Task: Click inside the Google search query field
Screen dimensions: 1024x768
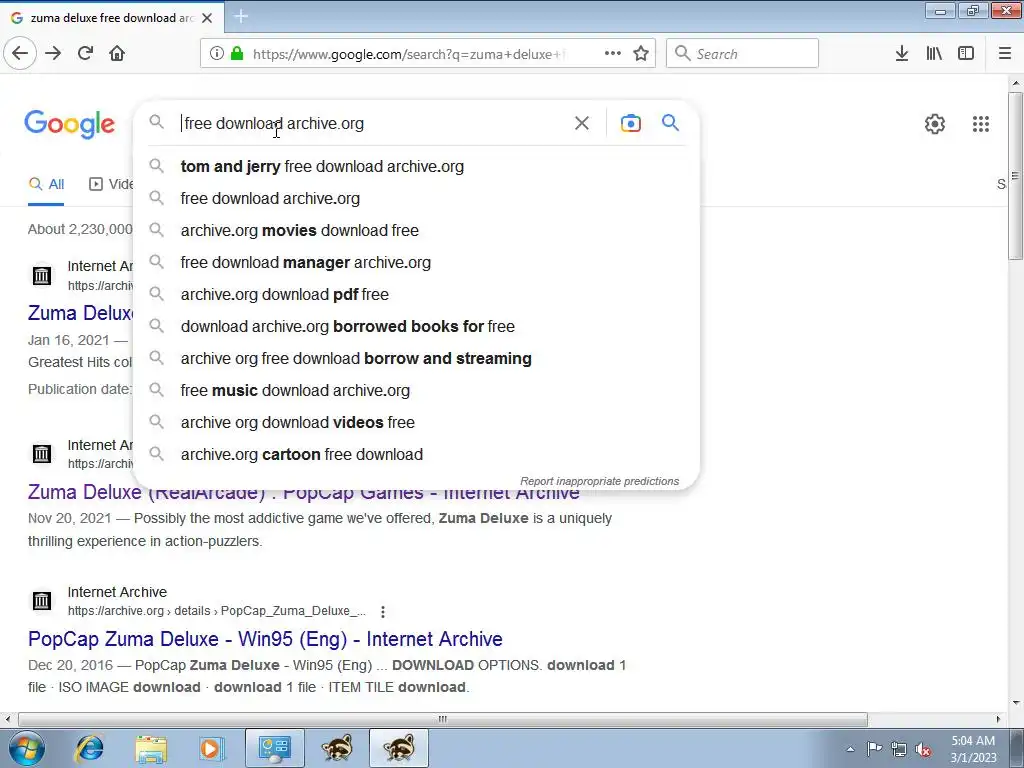Action: click(372, 123)
